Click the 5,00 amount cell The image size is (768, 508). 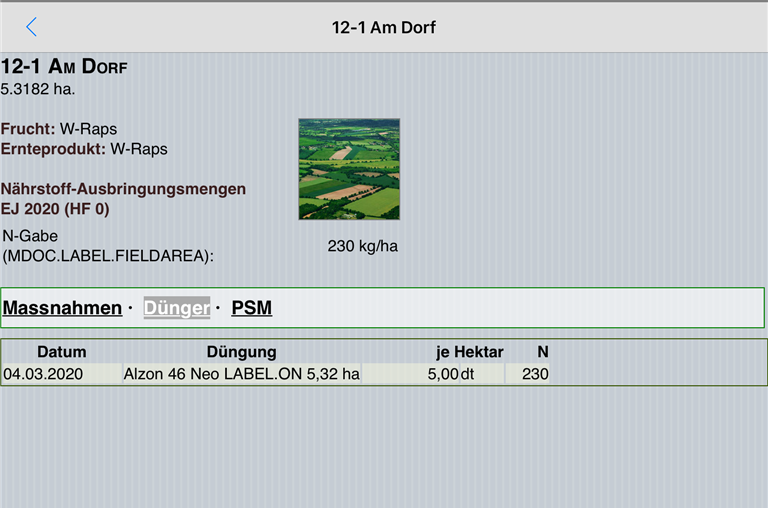pos(441,374)
